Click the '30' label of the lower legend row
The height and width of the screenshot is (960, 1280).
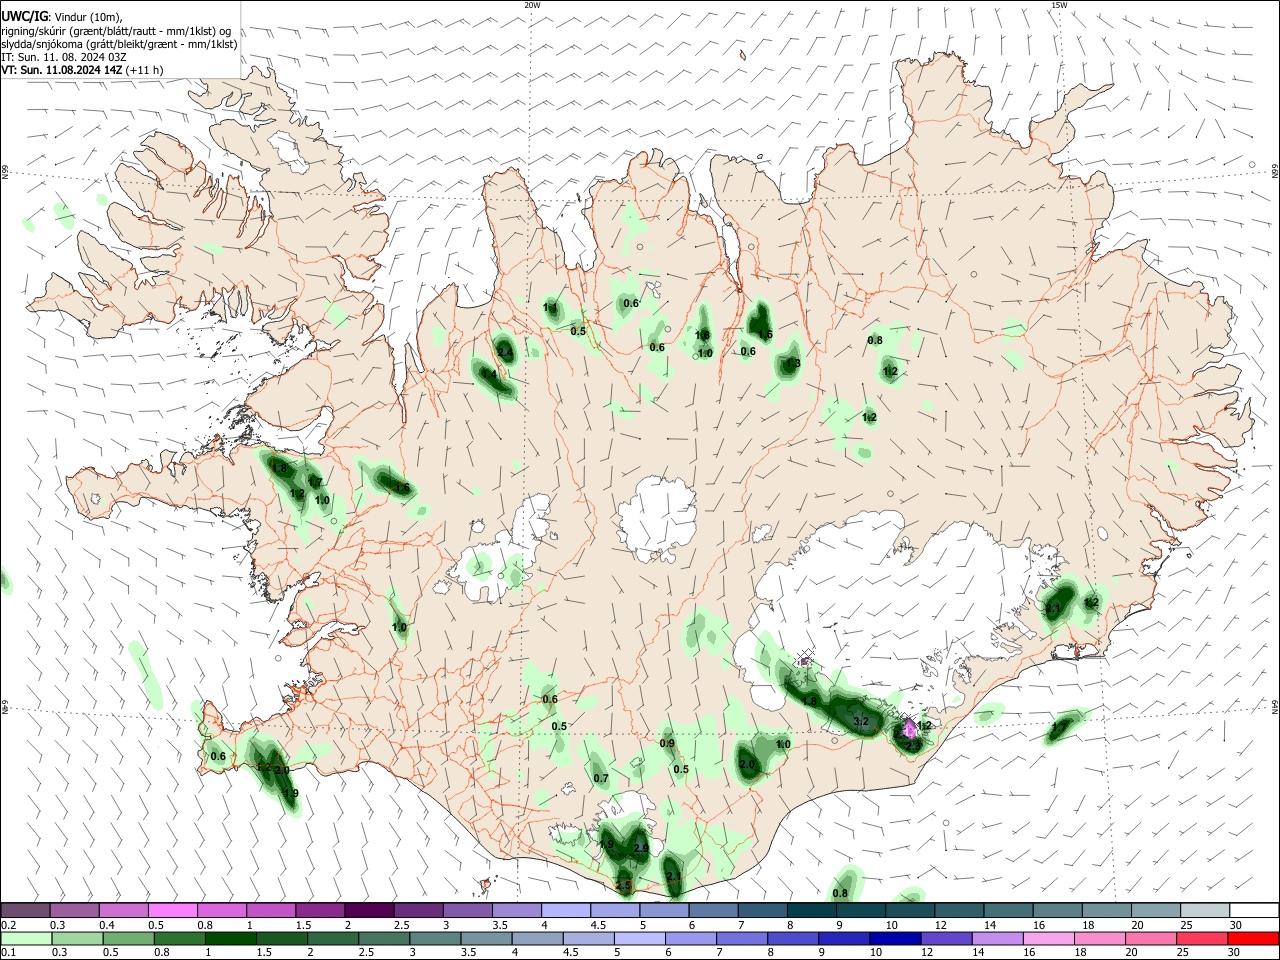(x=1234, y=953)
